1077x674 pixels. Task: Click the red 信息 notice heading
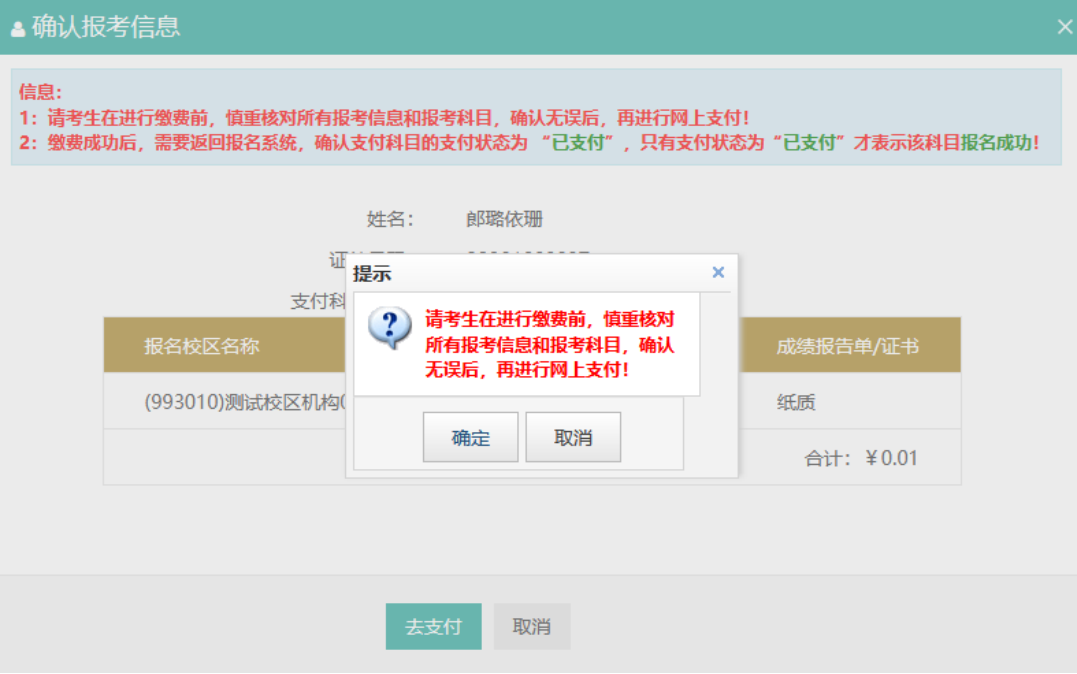40,92
